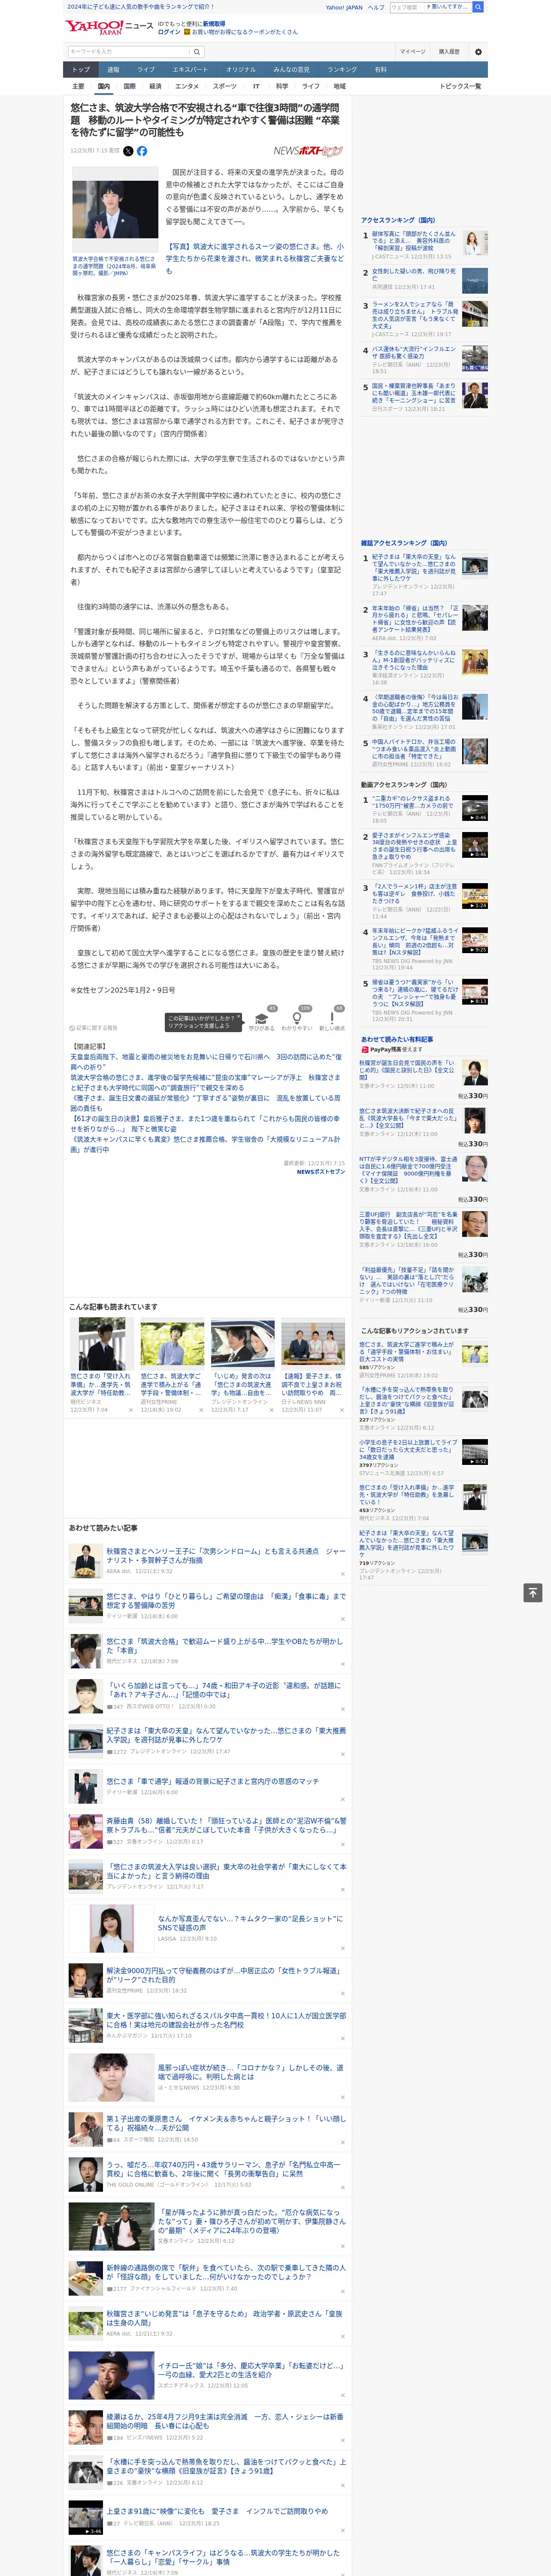
Task: Select the スポーツ category
Action: (x=225, y=86)
